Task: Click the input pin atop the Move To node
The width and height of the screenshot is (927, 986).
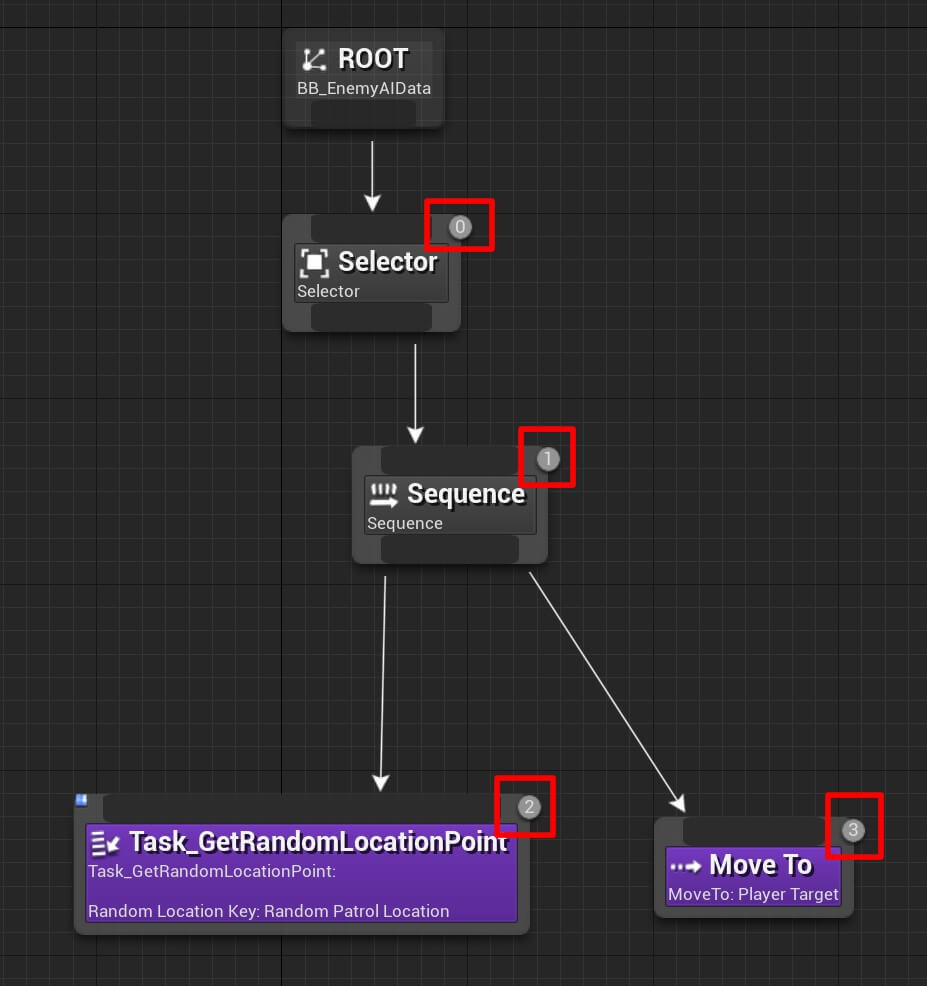Action: point(753,830)
